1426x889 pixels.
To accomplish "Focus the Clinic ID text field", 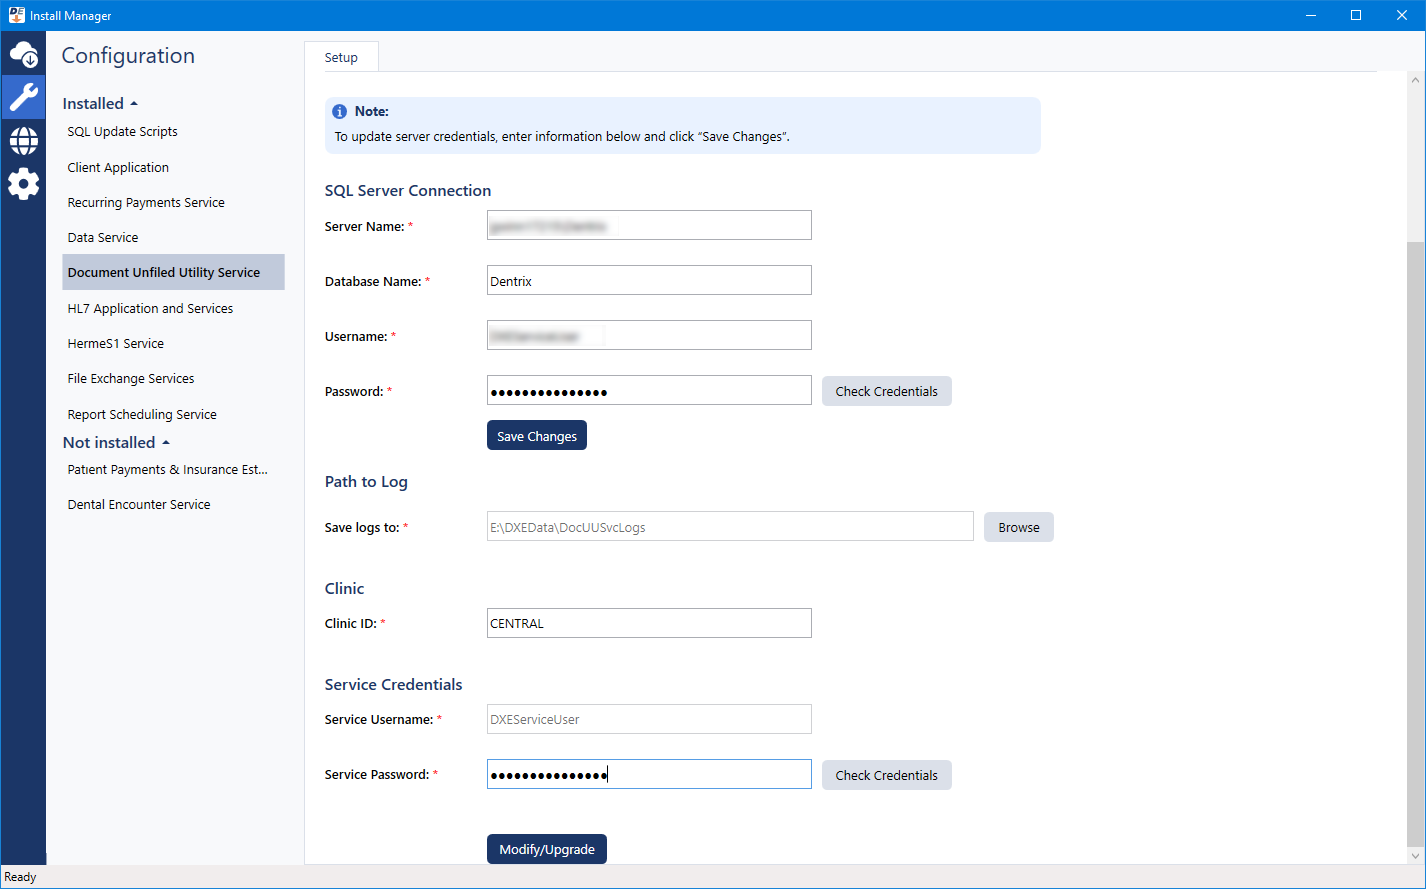I will click(648, 624).
